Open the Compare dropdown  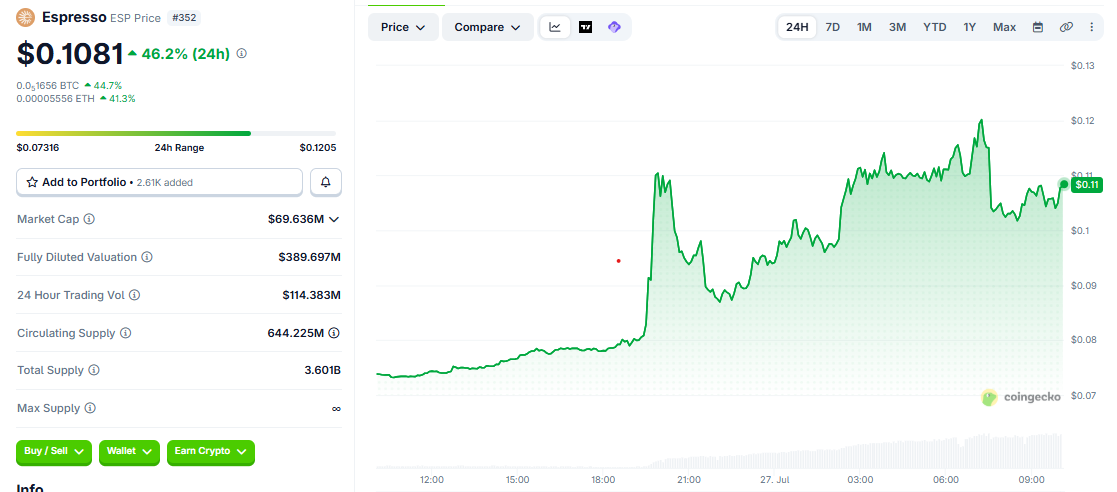click(488, 27)
